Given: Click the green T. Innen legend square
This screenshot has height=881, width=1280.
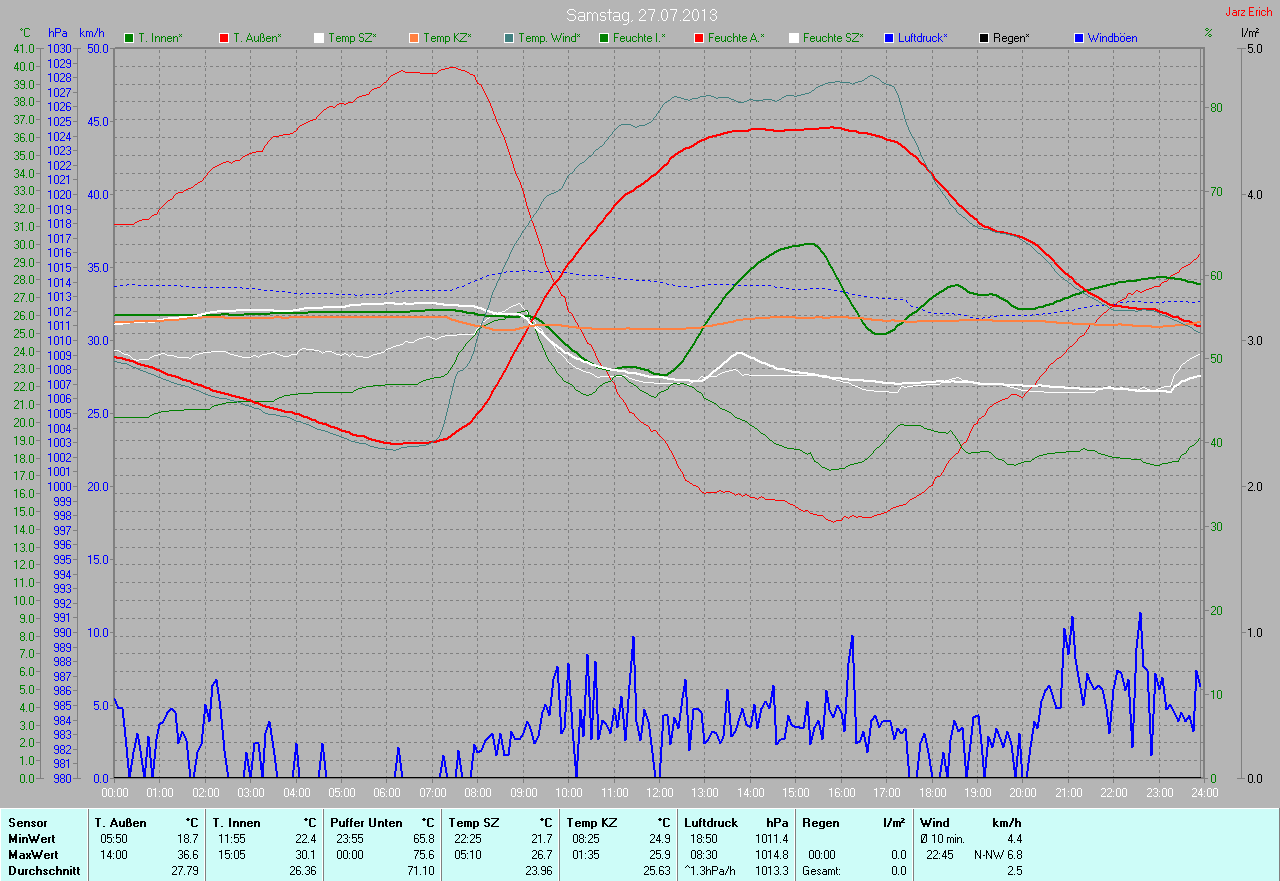Looking at the screenshot, I should [x=129, y=38].
